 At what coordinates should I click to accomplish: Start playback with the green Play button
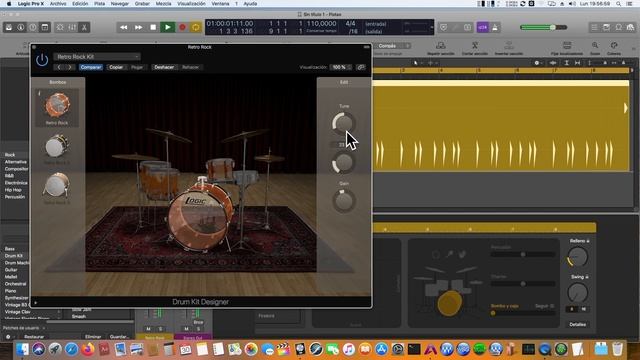(x=167, y=27)
